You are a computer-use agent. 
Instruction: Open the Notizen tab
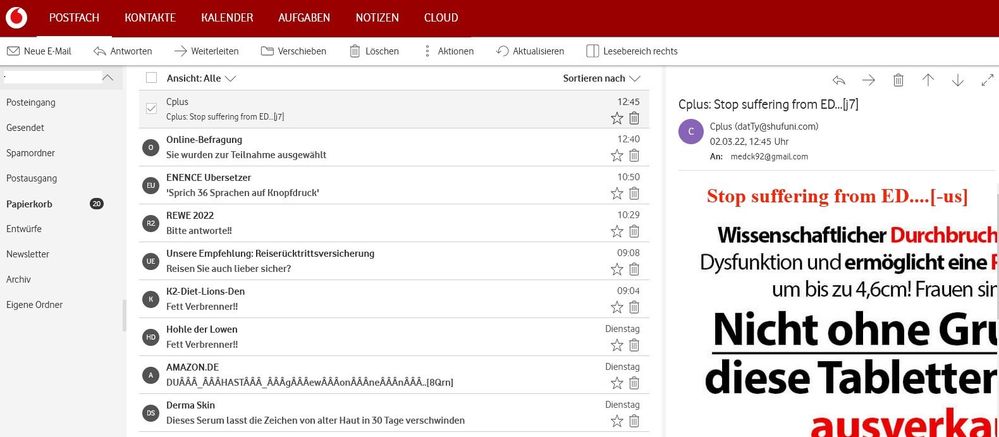(x=377, y=18)
